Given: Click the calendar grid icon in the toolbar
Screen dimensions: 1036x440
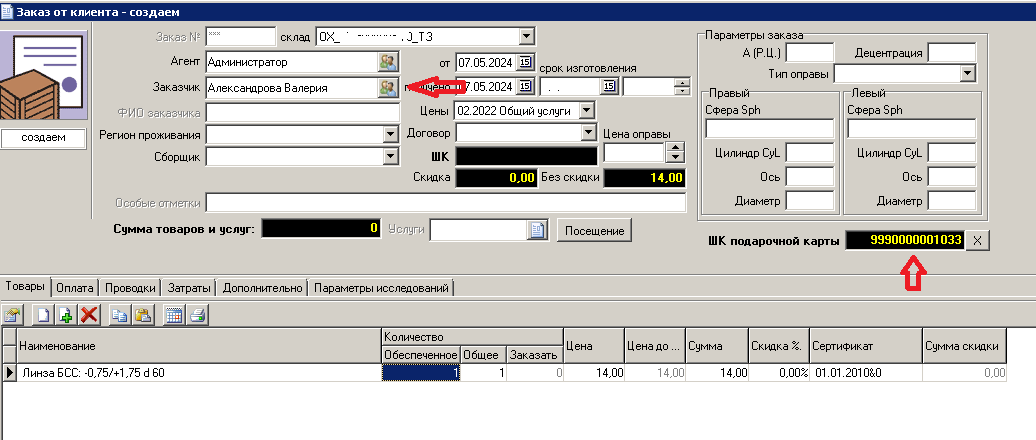Looking at the screenshot, I should pos(173,315).
